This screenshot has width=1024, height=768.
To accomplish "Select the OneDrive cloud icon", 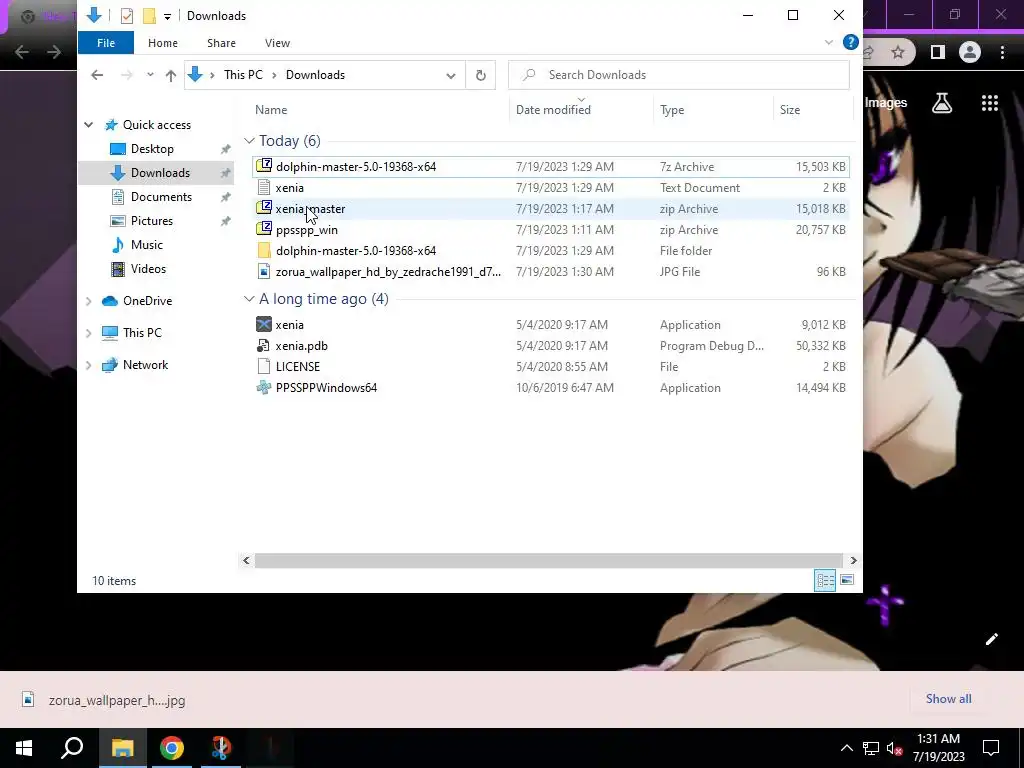I will [x=110, y=301].
